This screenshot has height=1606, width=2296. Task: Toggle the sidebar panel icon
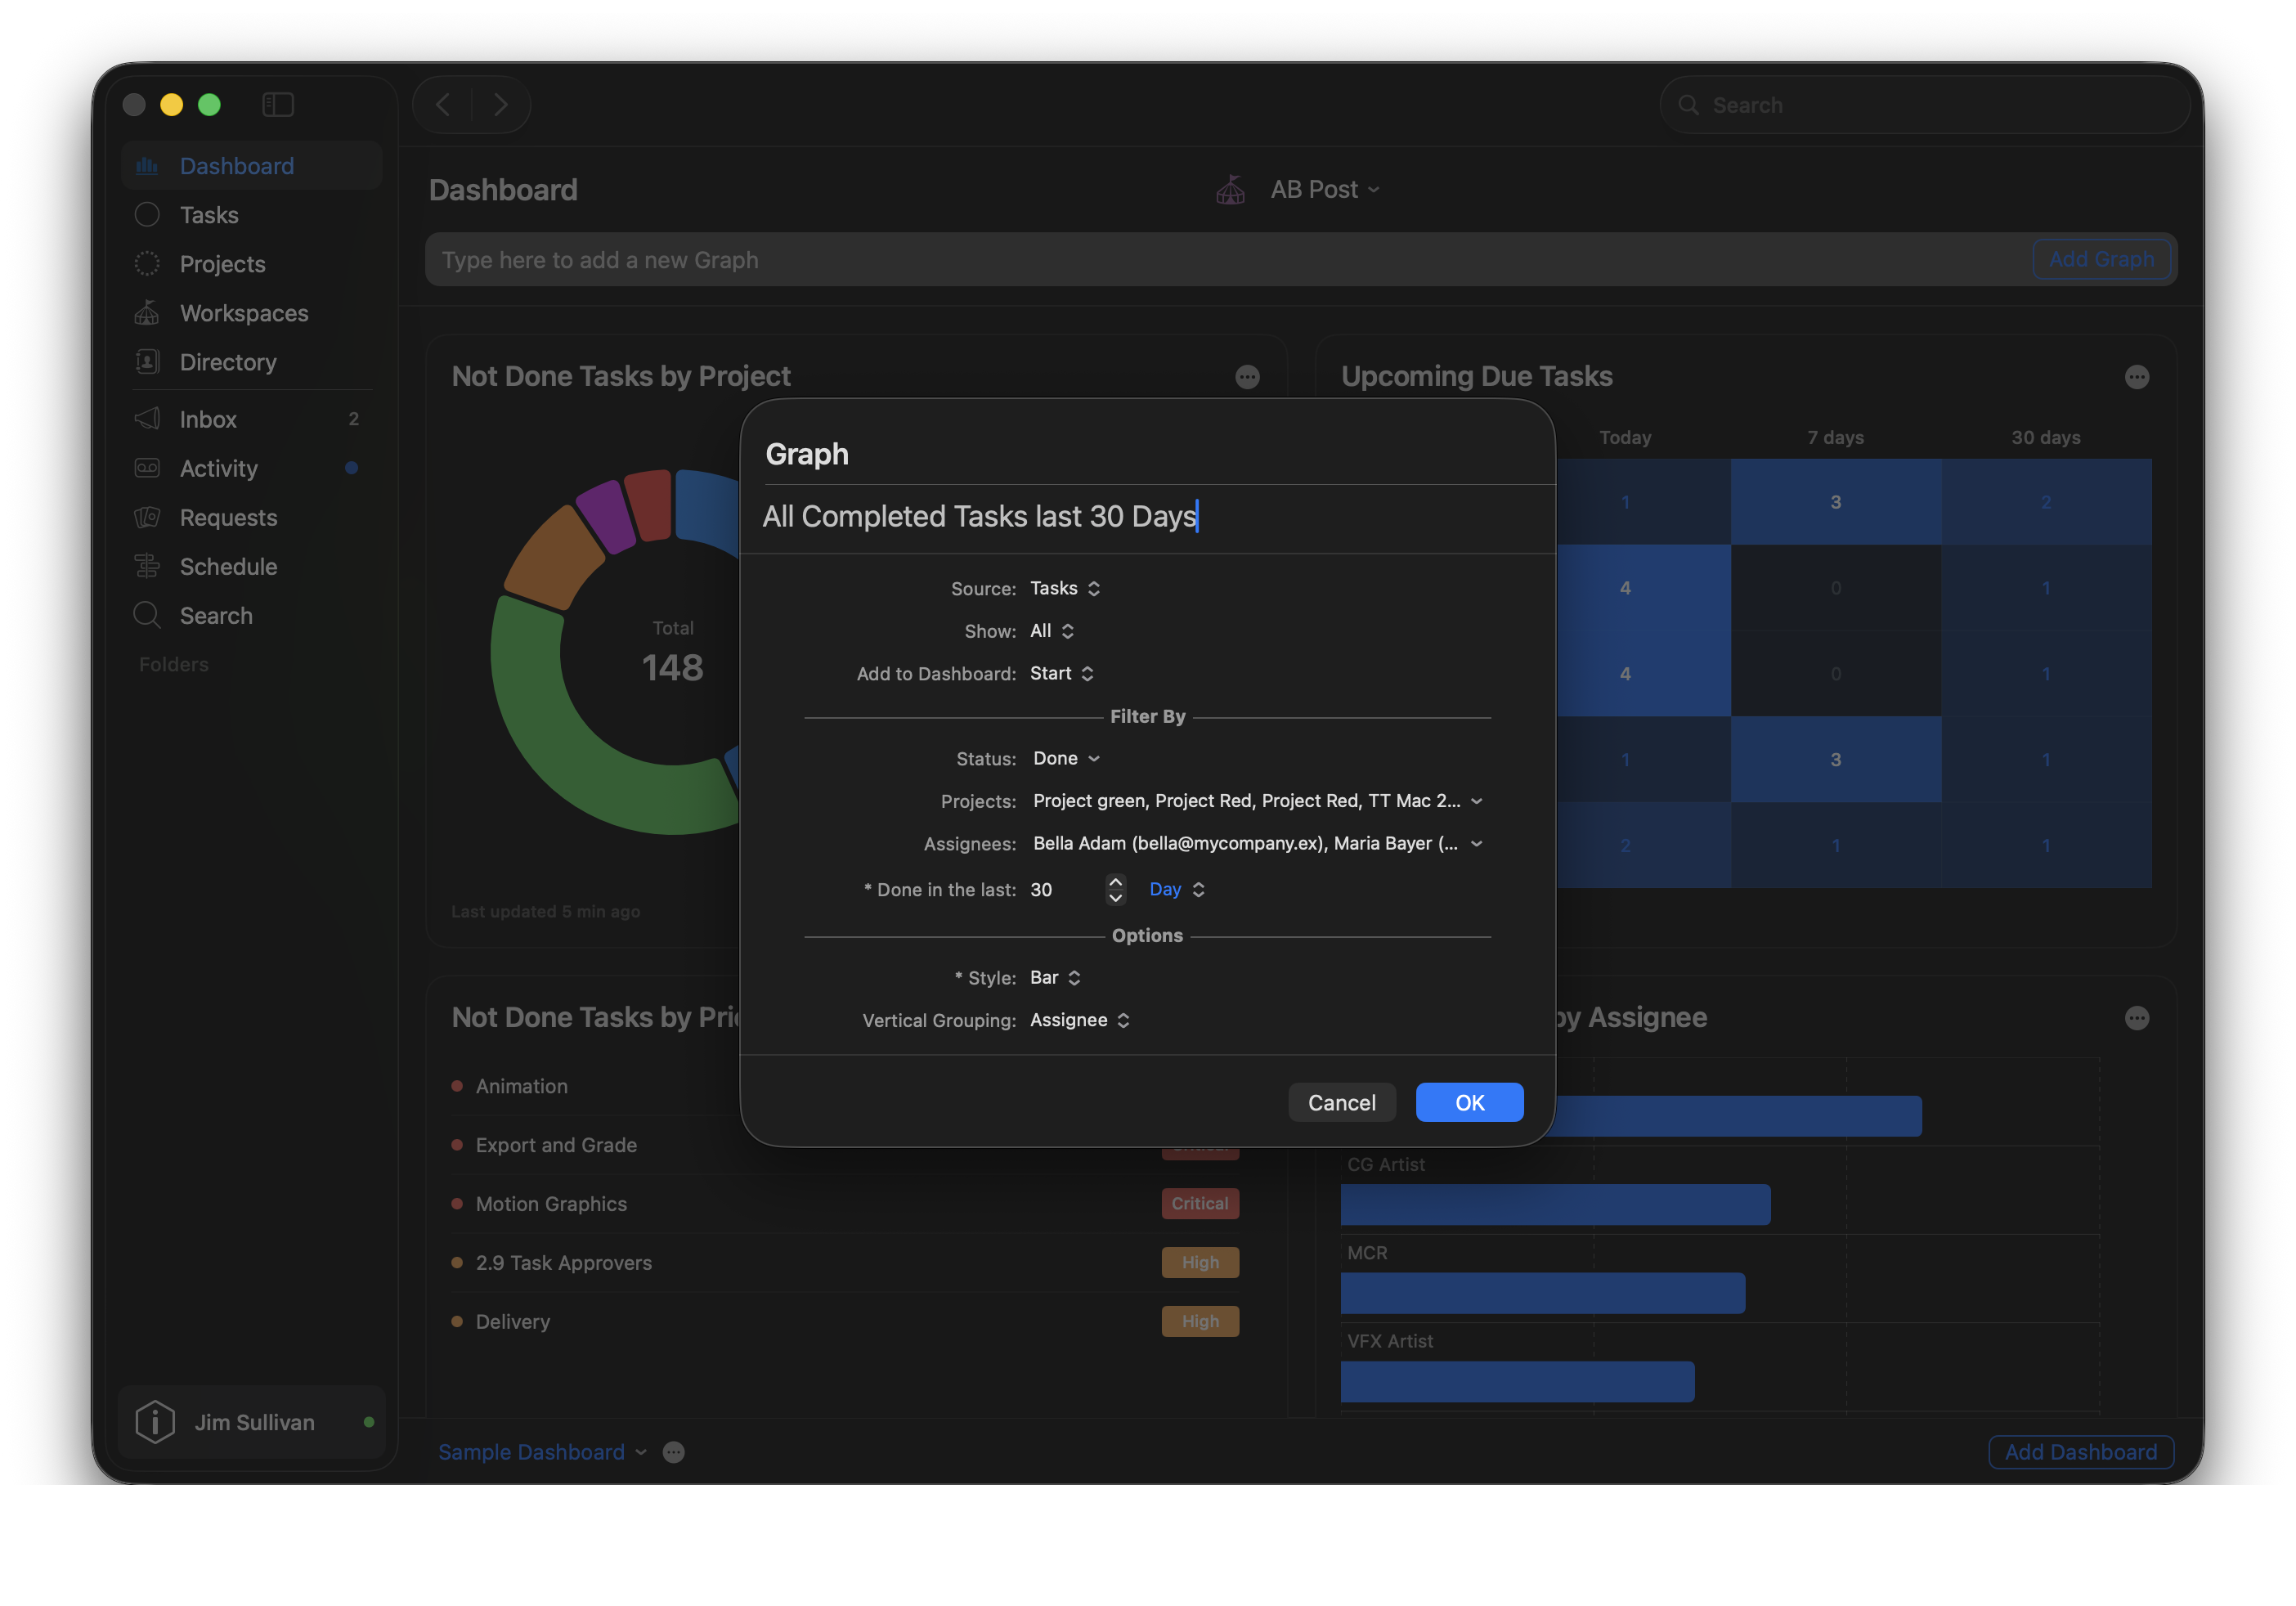click(277, 104)
